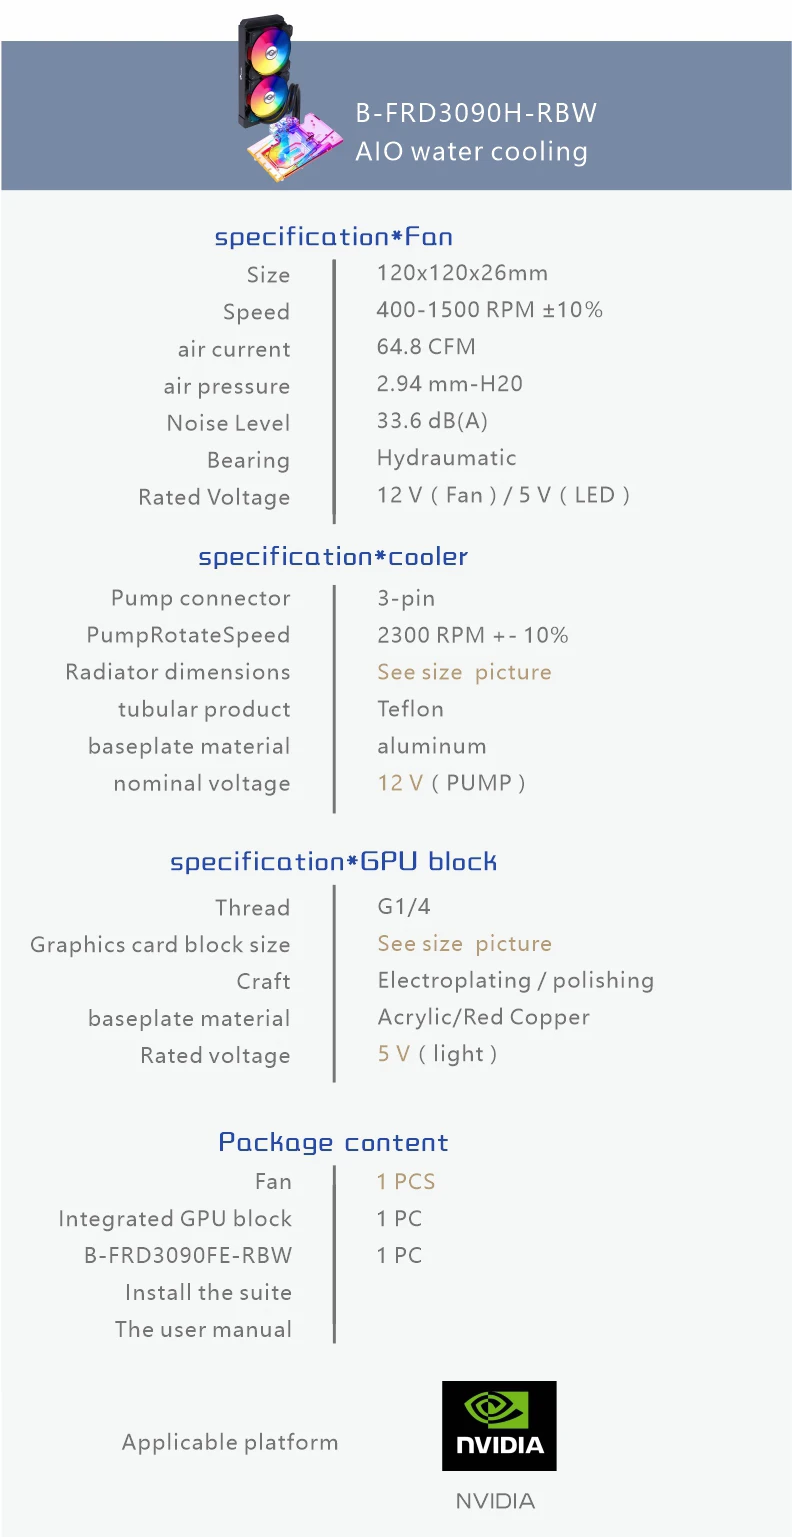Open "See size picture" for graphics card block
The width and height of the screenshot is (792, 1537).
click(x=464, y=944)
